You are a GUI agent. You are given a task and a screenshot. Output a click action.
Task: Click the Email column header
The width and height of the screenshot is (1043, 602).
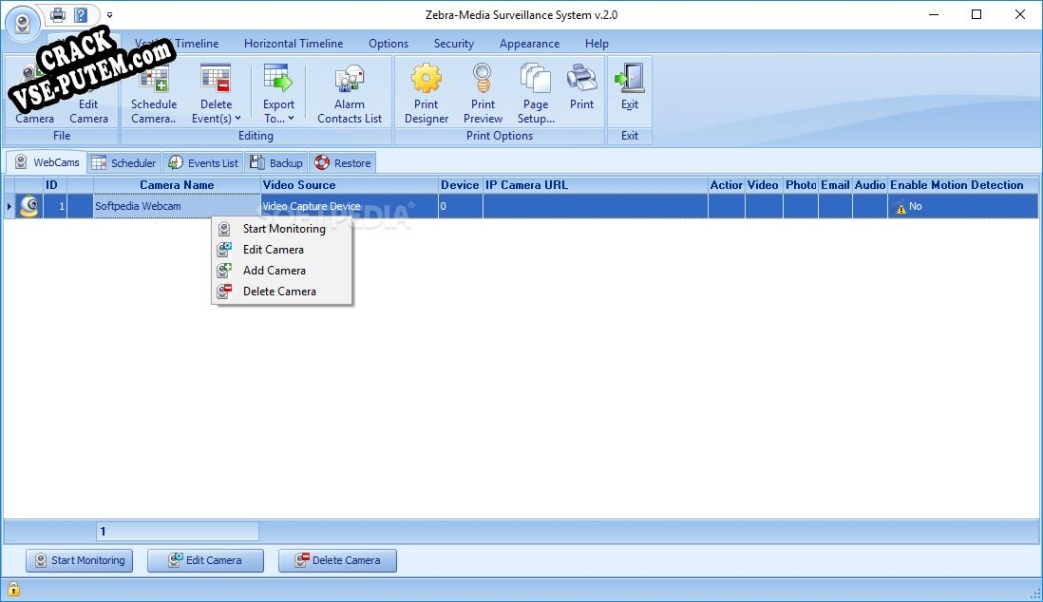(835, 185)
